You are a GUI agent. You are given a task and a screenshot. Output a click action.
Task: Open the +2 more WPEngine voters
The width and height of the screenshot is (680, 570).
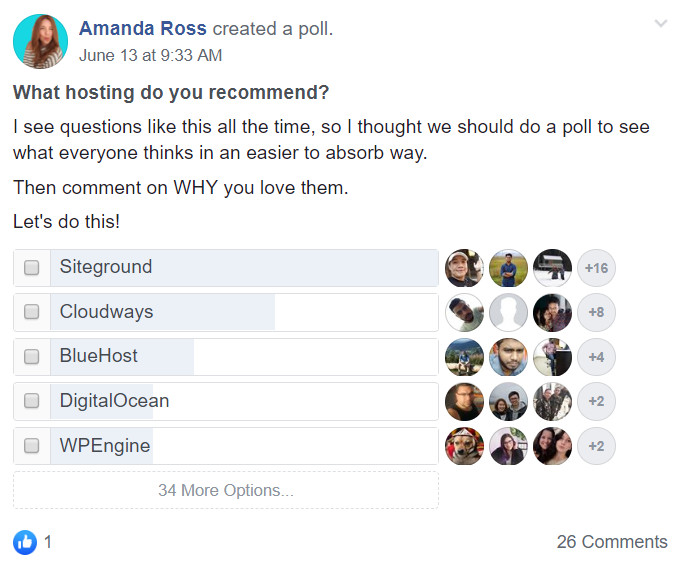tap(597, 446)
